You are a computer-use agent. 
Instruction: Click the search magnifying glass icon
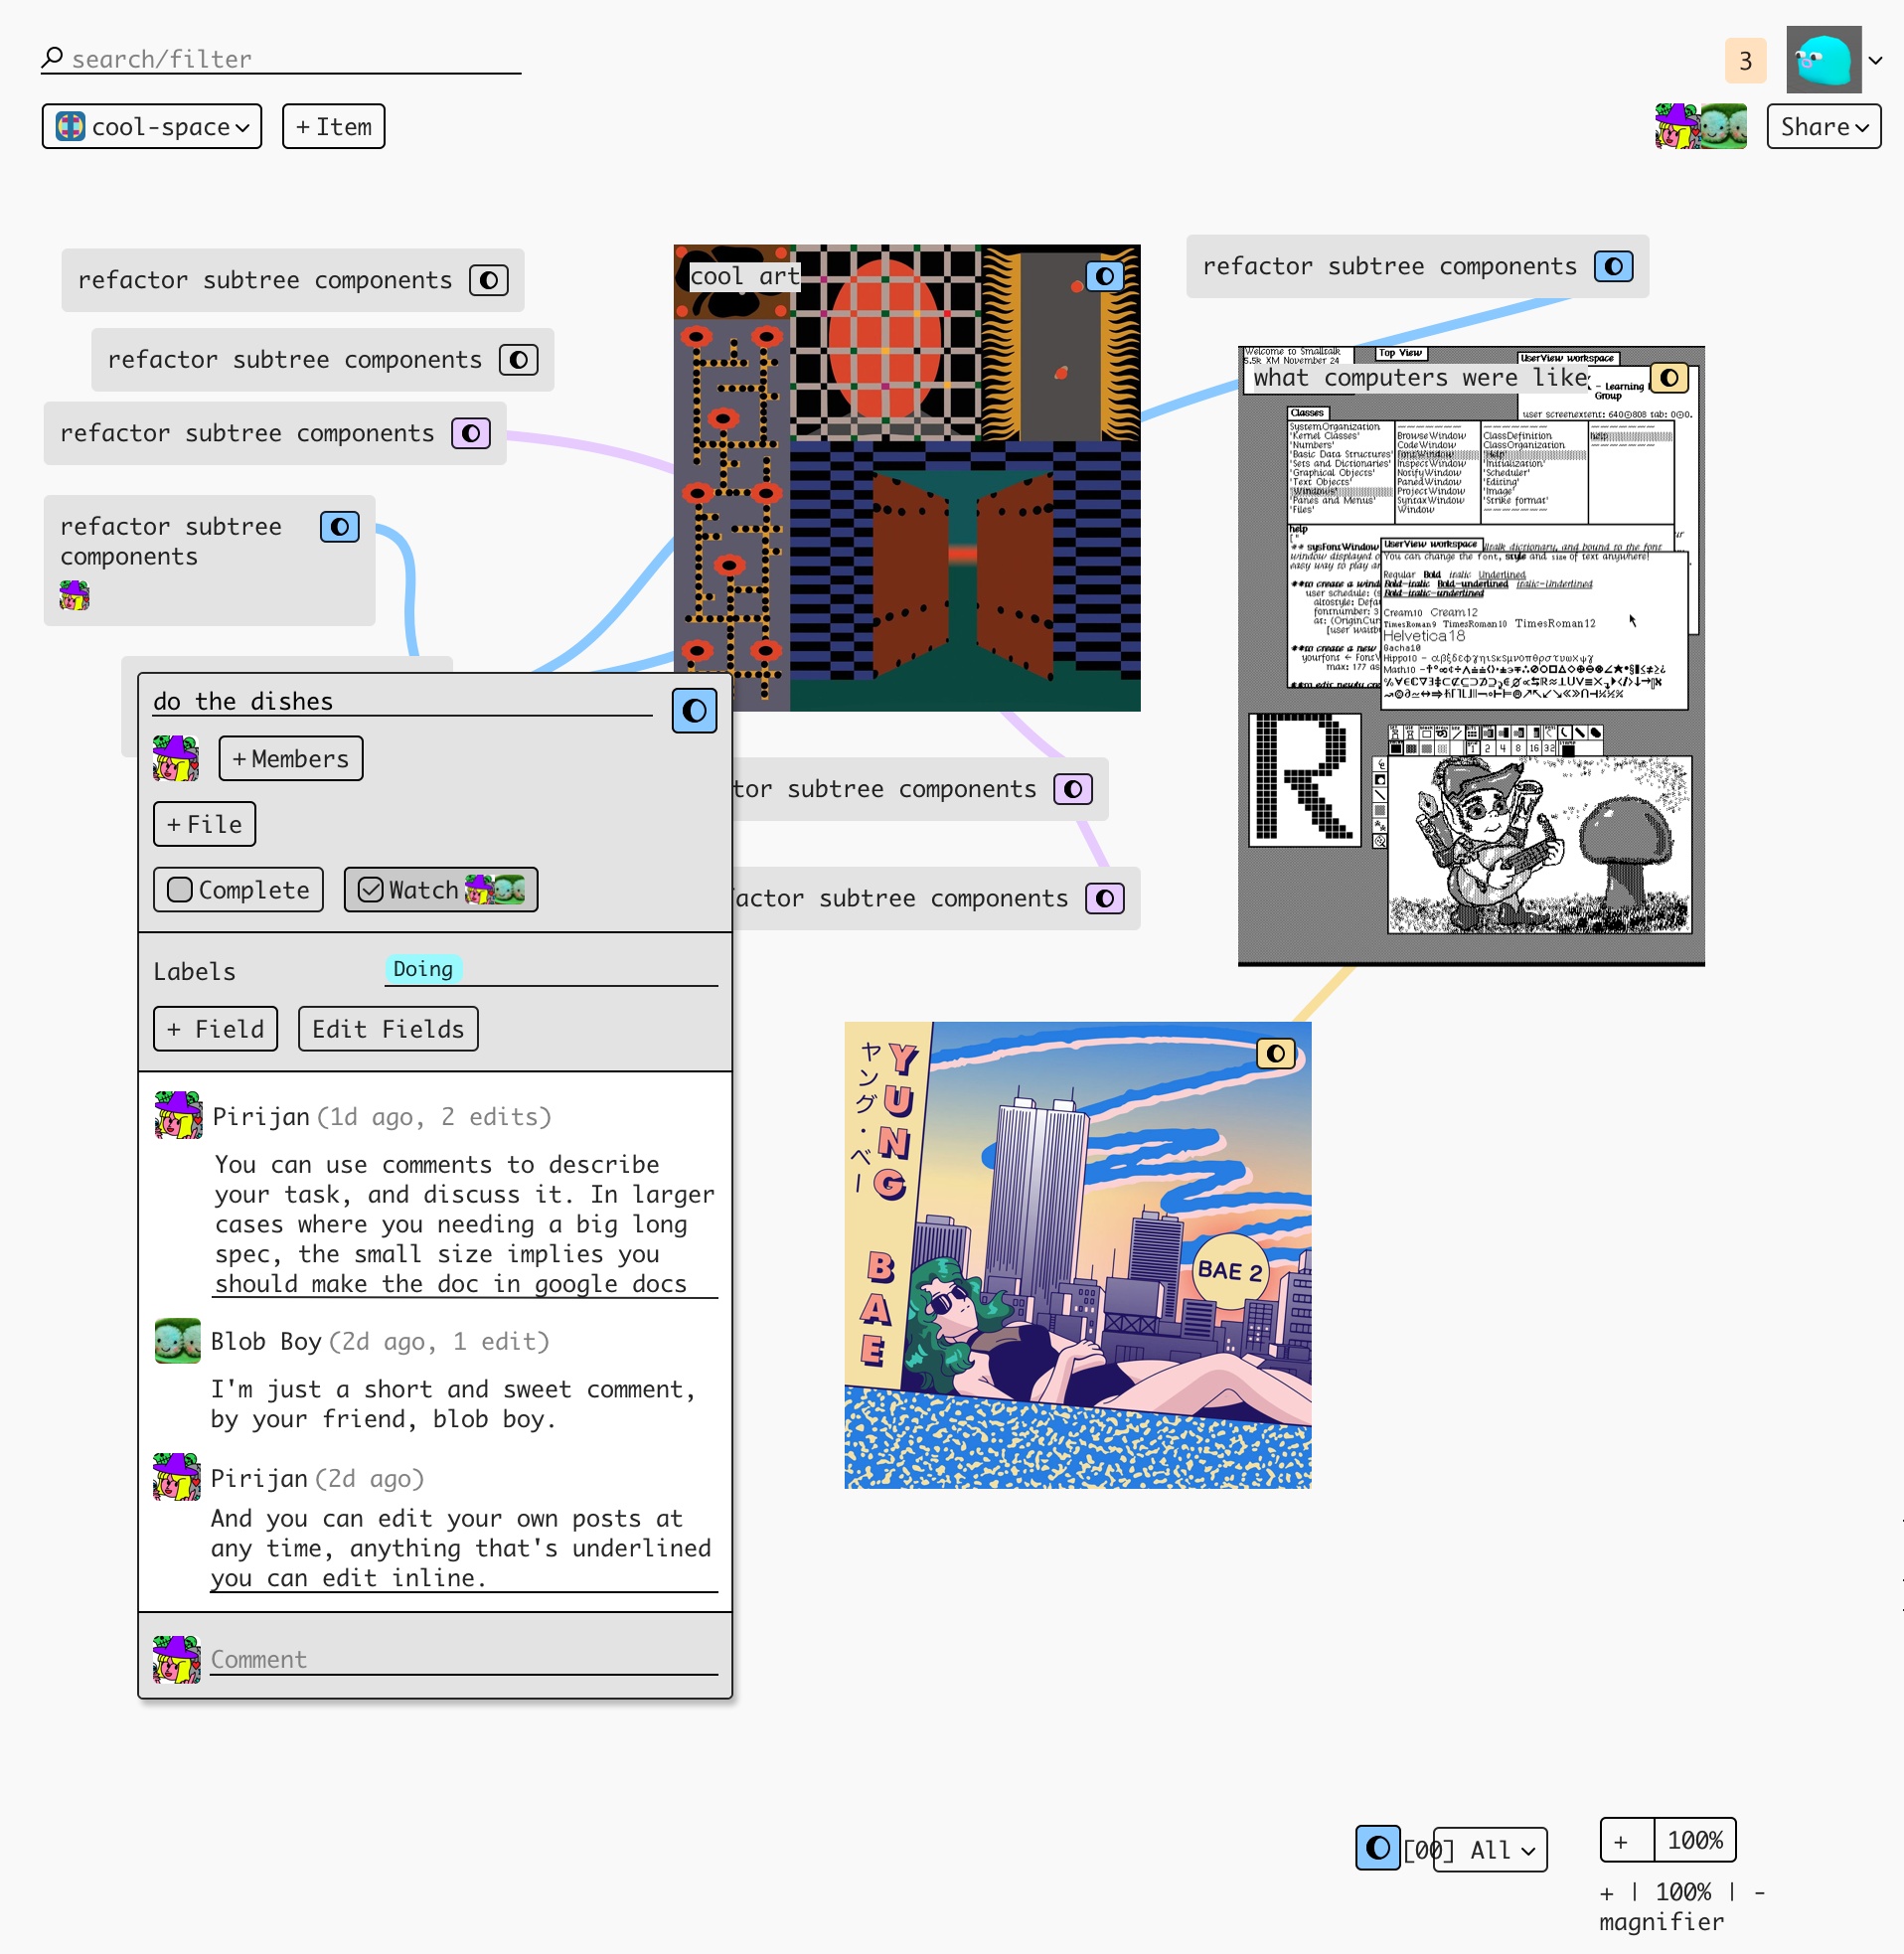pyautogui.click(x=52, y=58)
